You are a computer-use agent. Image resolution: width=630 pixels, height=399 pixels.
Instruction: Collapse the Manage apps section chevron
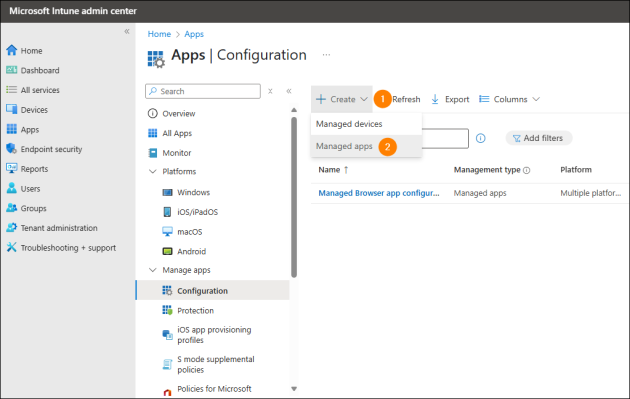[153, 270]
